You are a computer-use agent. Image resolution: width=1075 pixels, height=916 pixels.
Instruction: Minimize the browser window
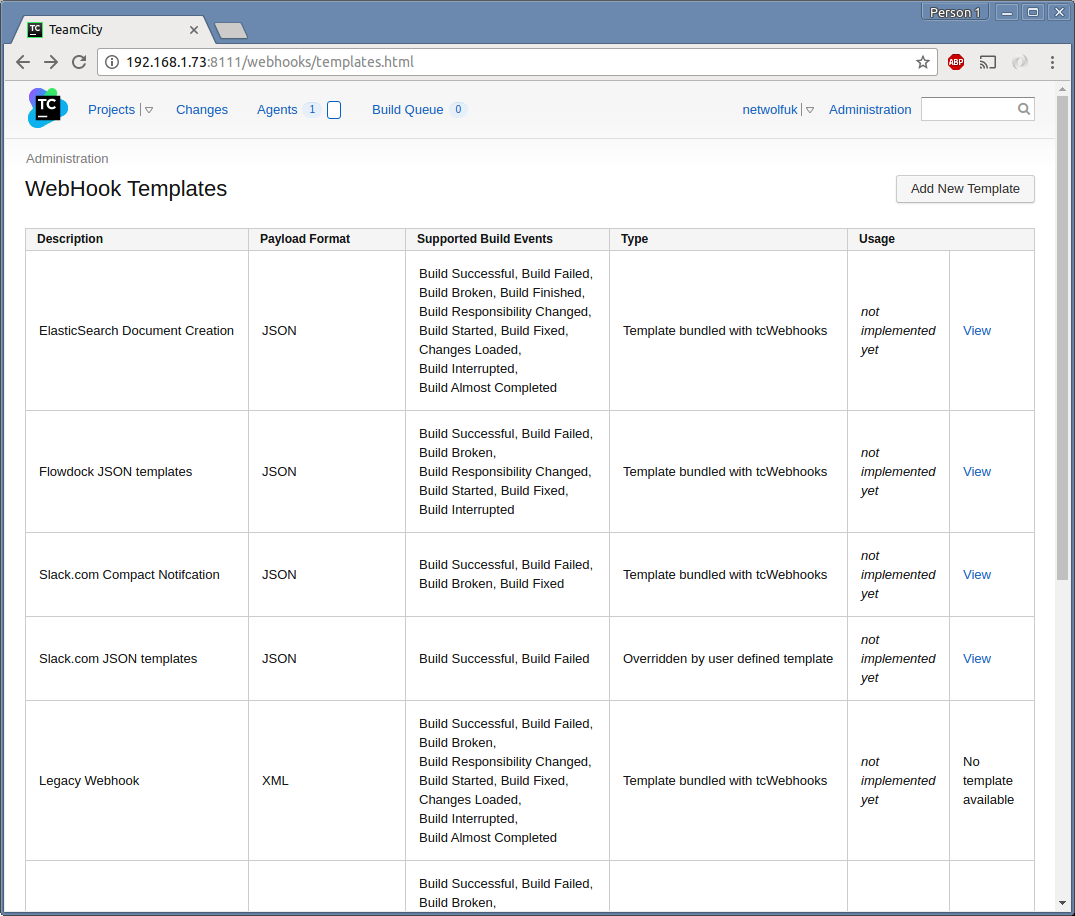click(1006, 12)
